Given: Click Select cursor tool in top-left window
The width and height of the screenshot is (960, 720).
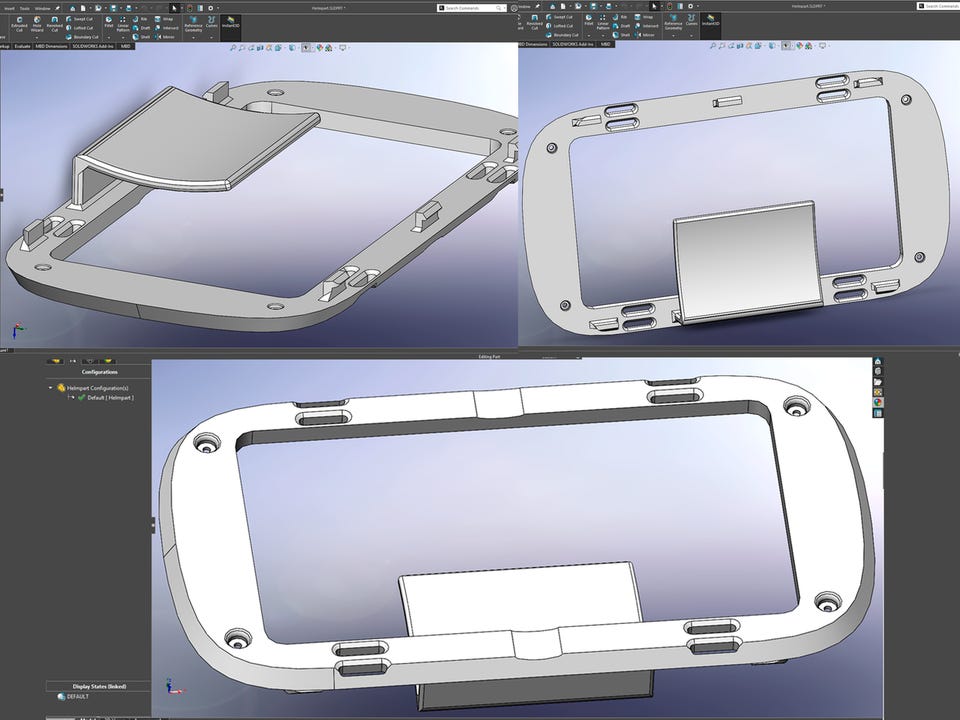Looking at the screenshot, I should [x=174, y=8].
